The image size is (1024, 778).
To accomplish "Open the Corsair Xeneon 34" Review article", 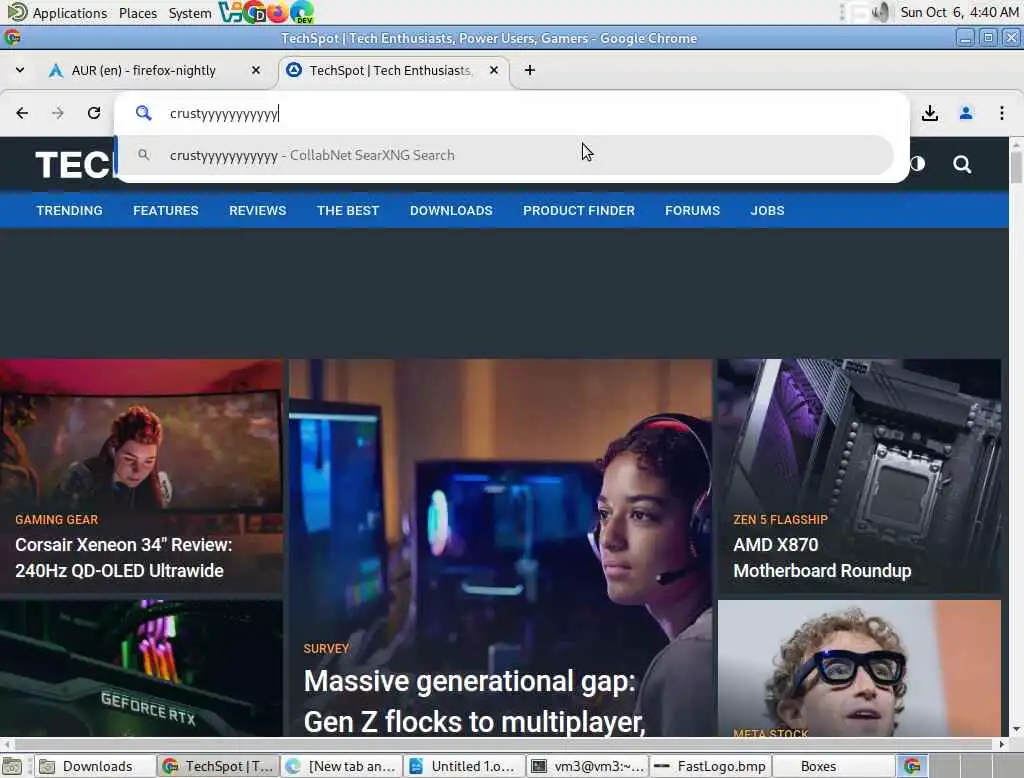I will tap(123, 557).
